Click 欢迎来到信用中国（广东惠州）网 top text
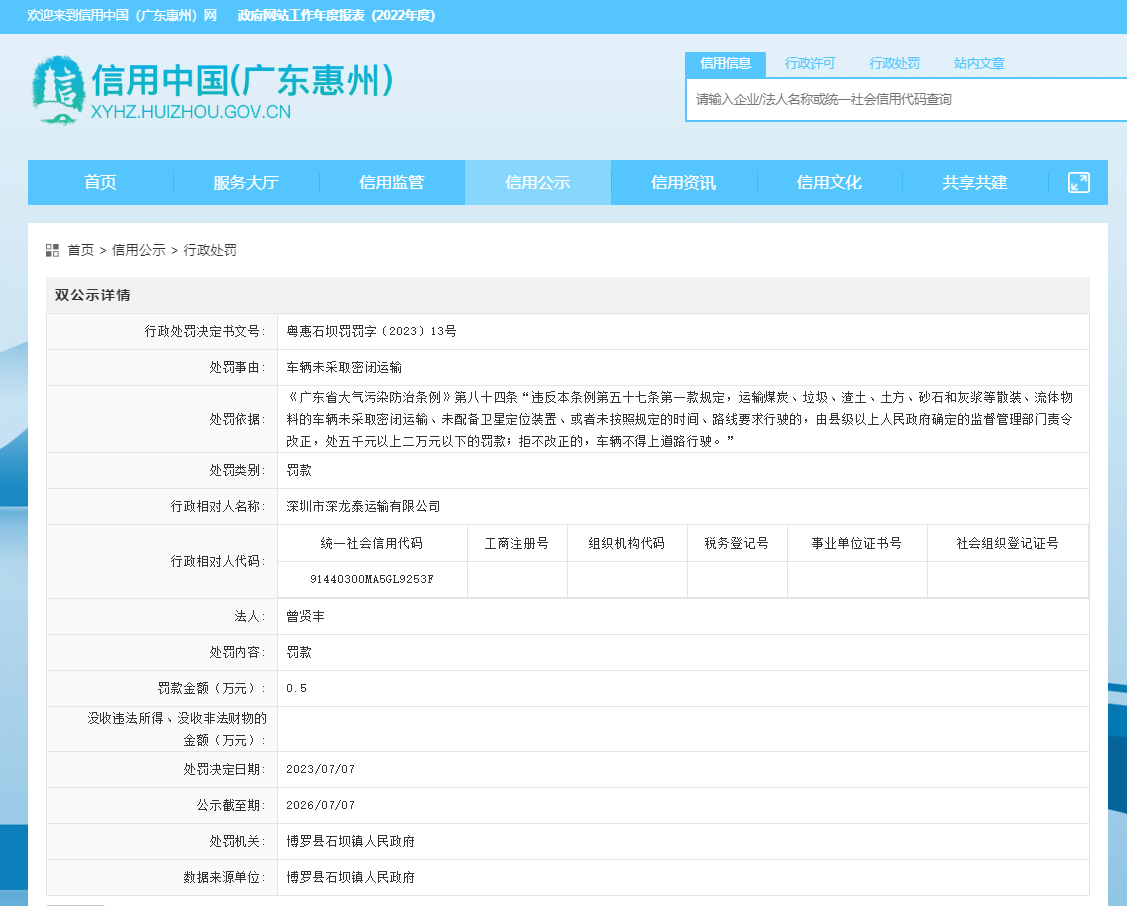1127x906 pixels. coord(122,16)
